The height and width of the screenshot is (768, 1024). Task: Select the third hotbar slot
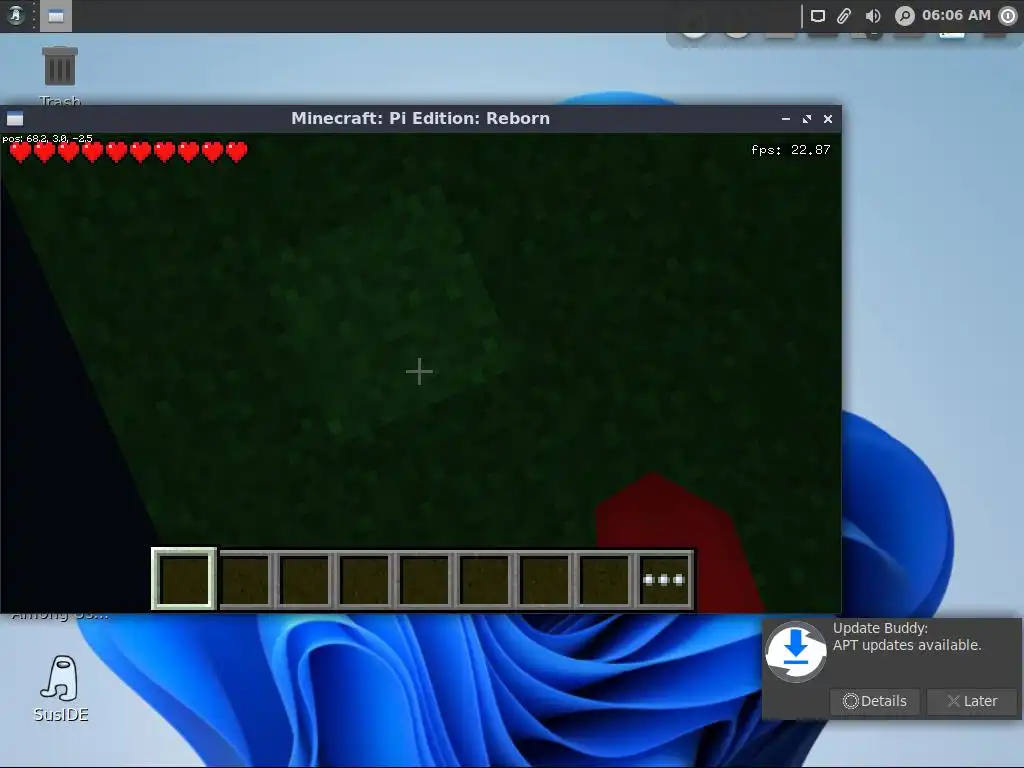click(305, 579)
